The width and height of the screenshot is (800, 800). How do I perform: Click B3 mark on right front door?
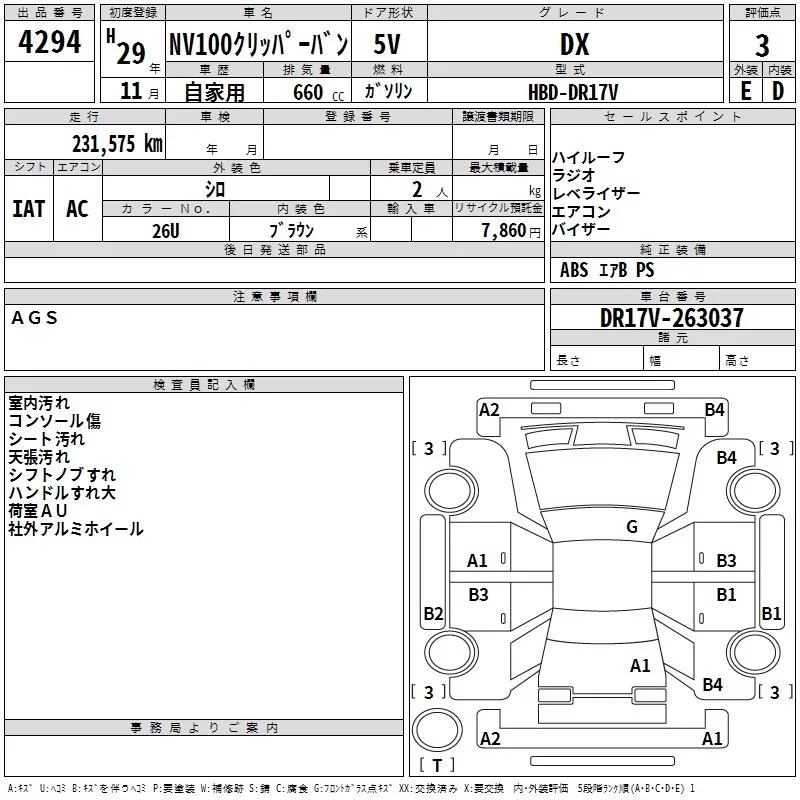[726, 561]
